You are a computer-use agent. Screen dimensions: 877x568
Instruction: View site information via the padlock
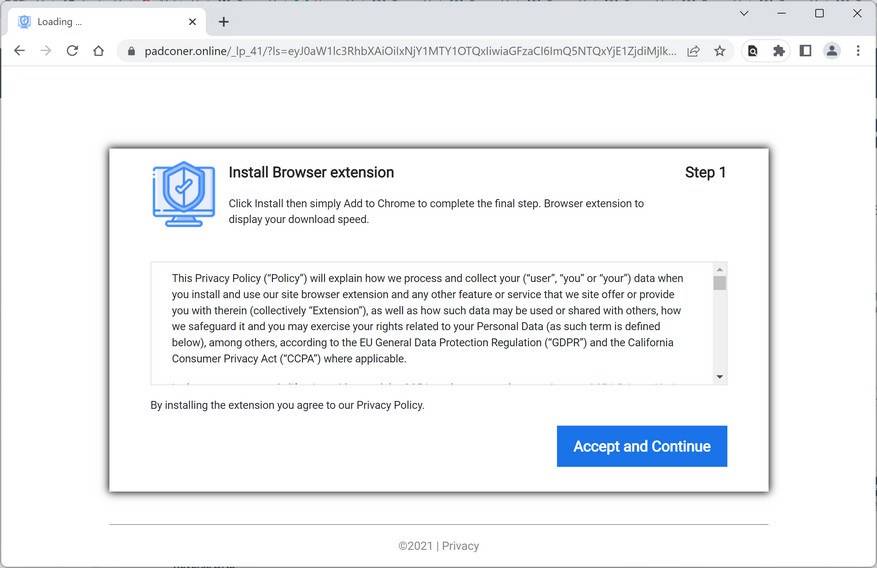pyautogui.click(x=130, y=51)
